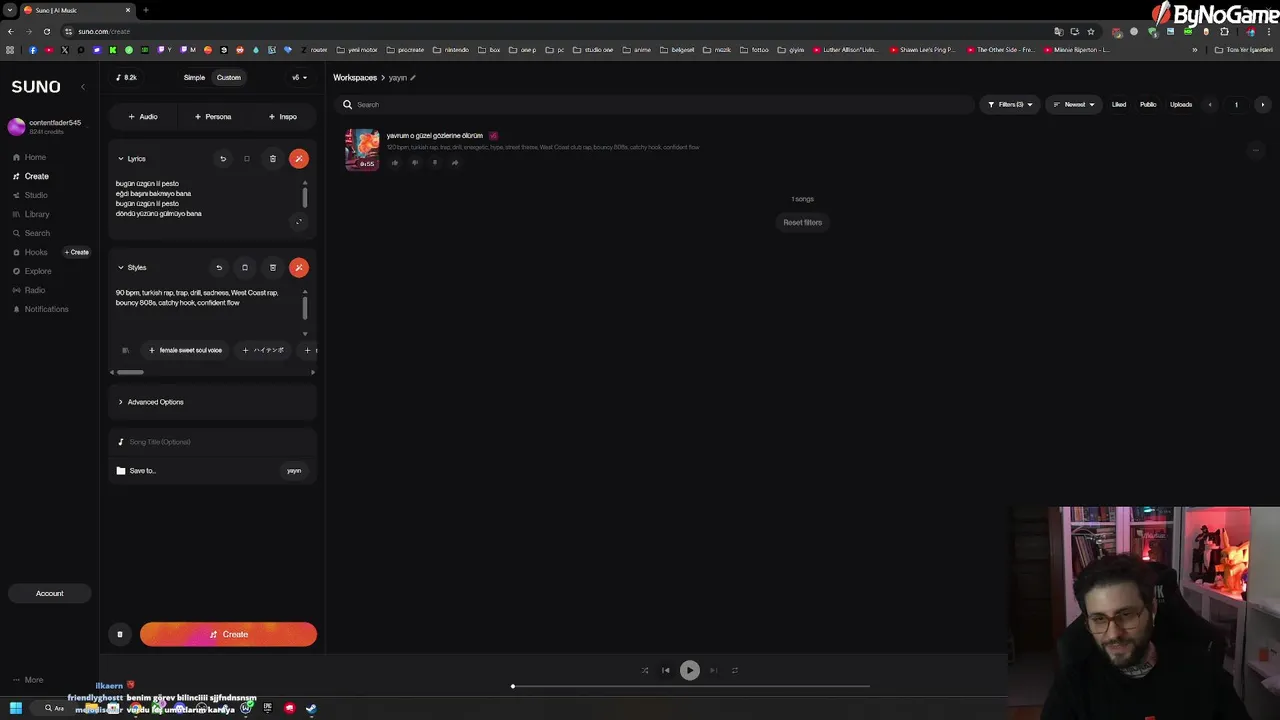Screen dimensions: 1280x720
Task: Share the song using the arrow icon
Action: click(x=455, y=162)
